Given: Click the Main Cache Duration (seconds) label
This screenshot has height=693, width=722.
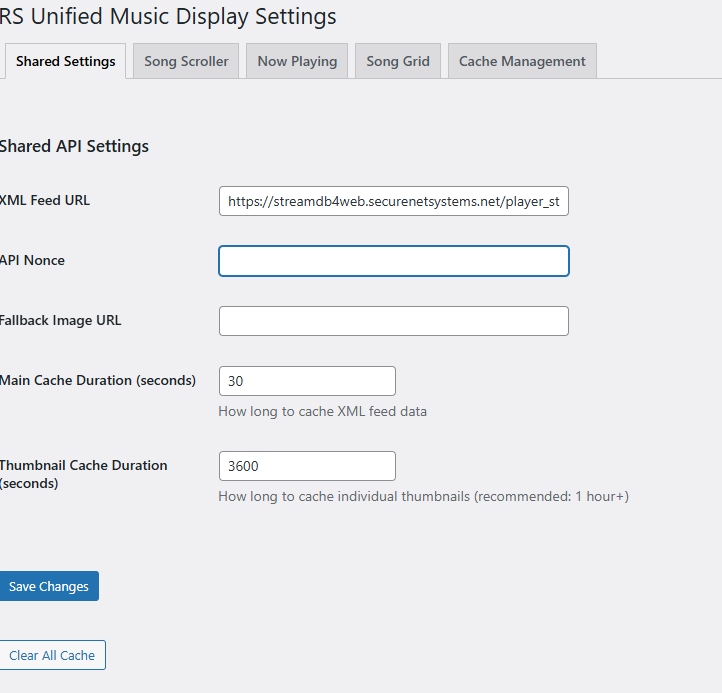Looking at the screenshot, I should (98, 380).
